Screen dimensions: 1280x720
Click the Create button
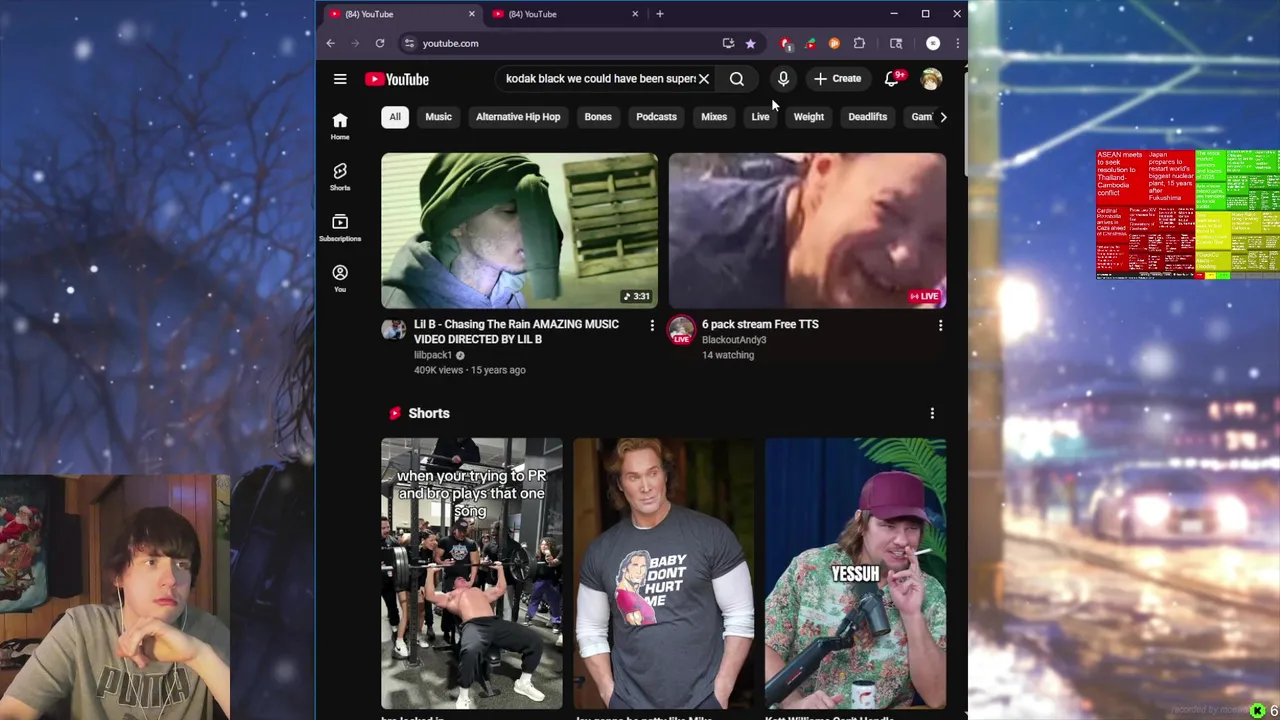tap(838, 78)
